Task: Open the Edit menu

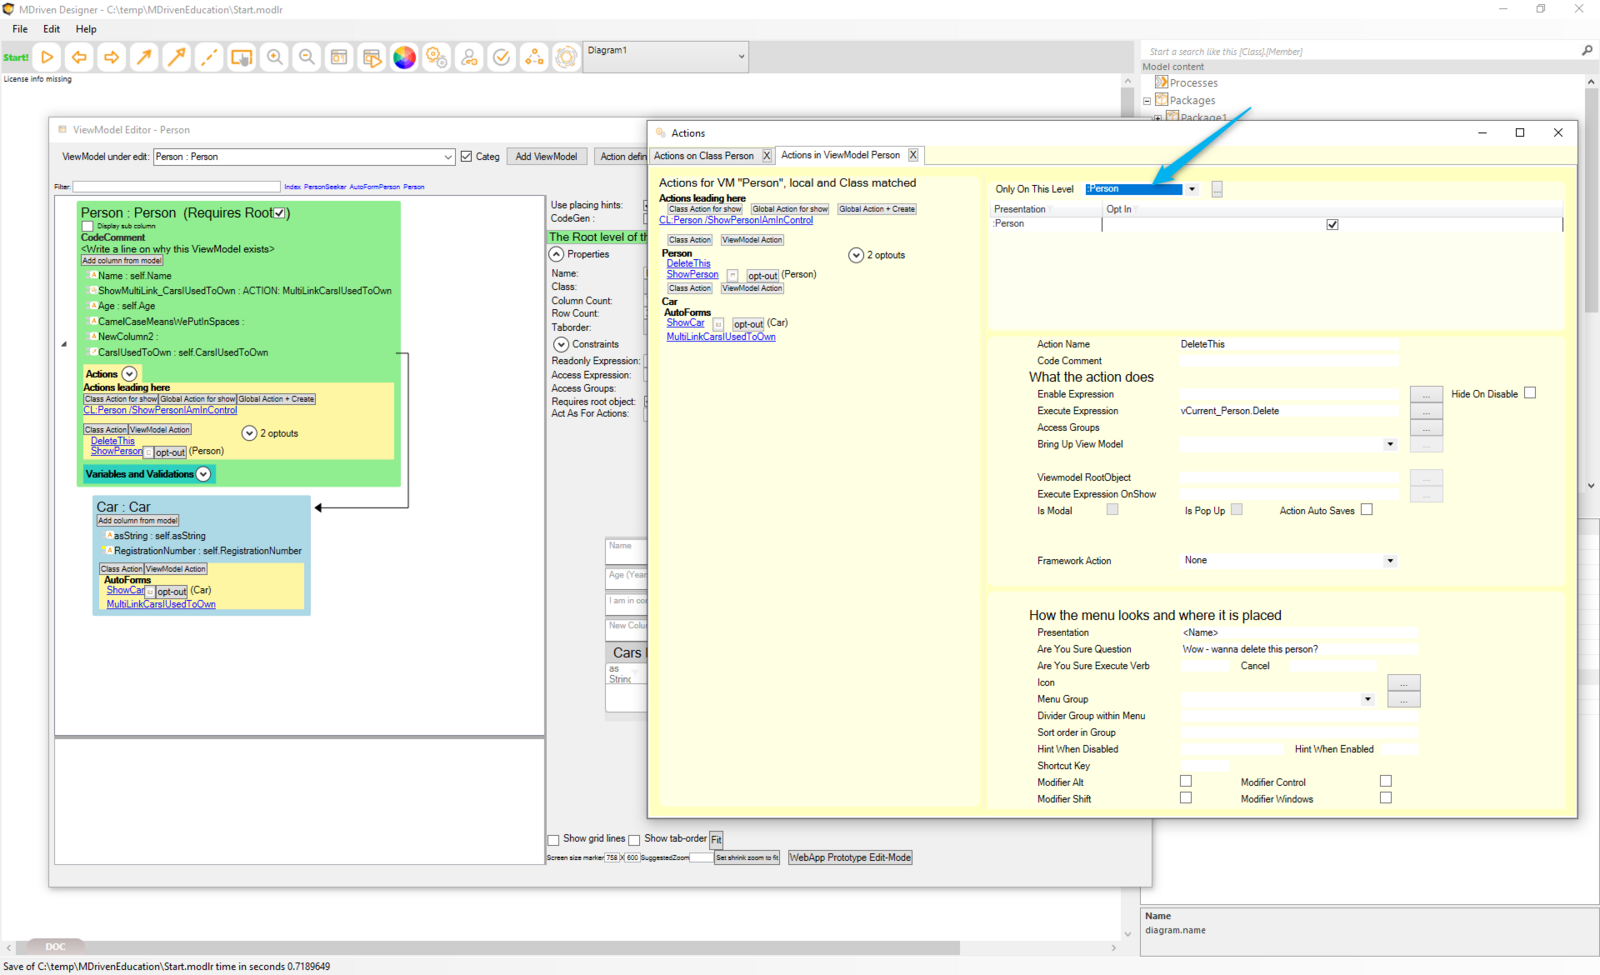Action: click(51, 29)
